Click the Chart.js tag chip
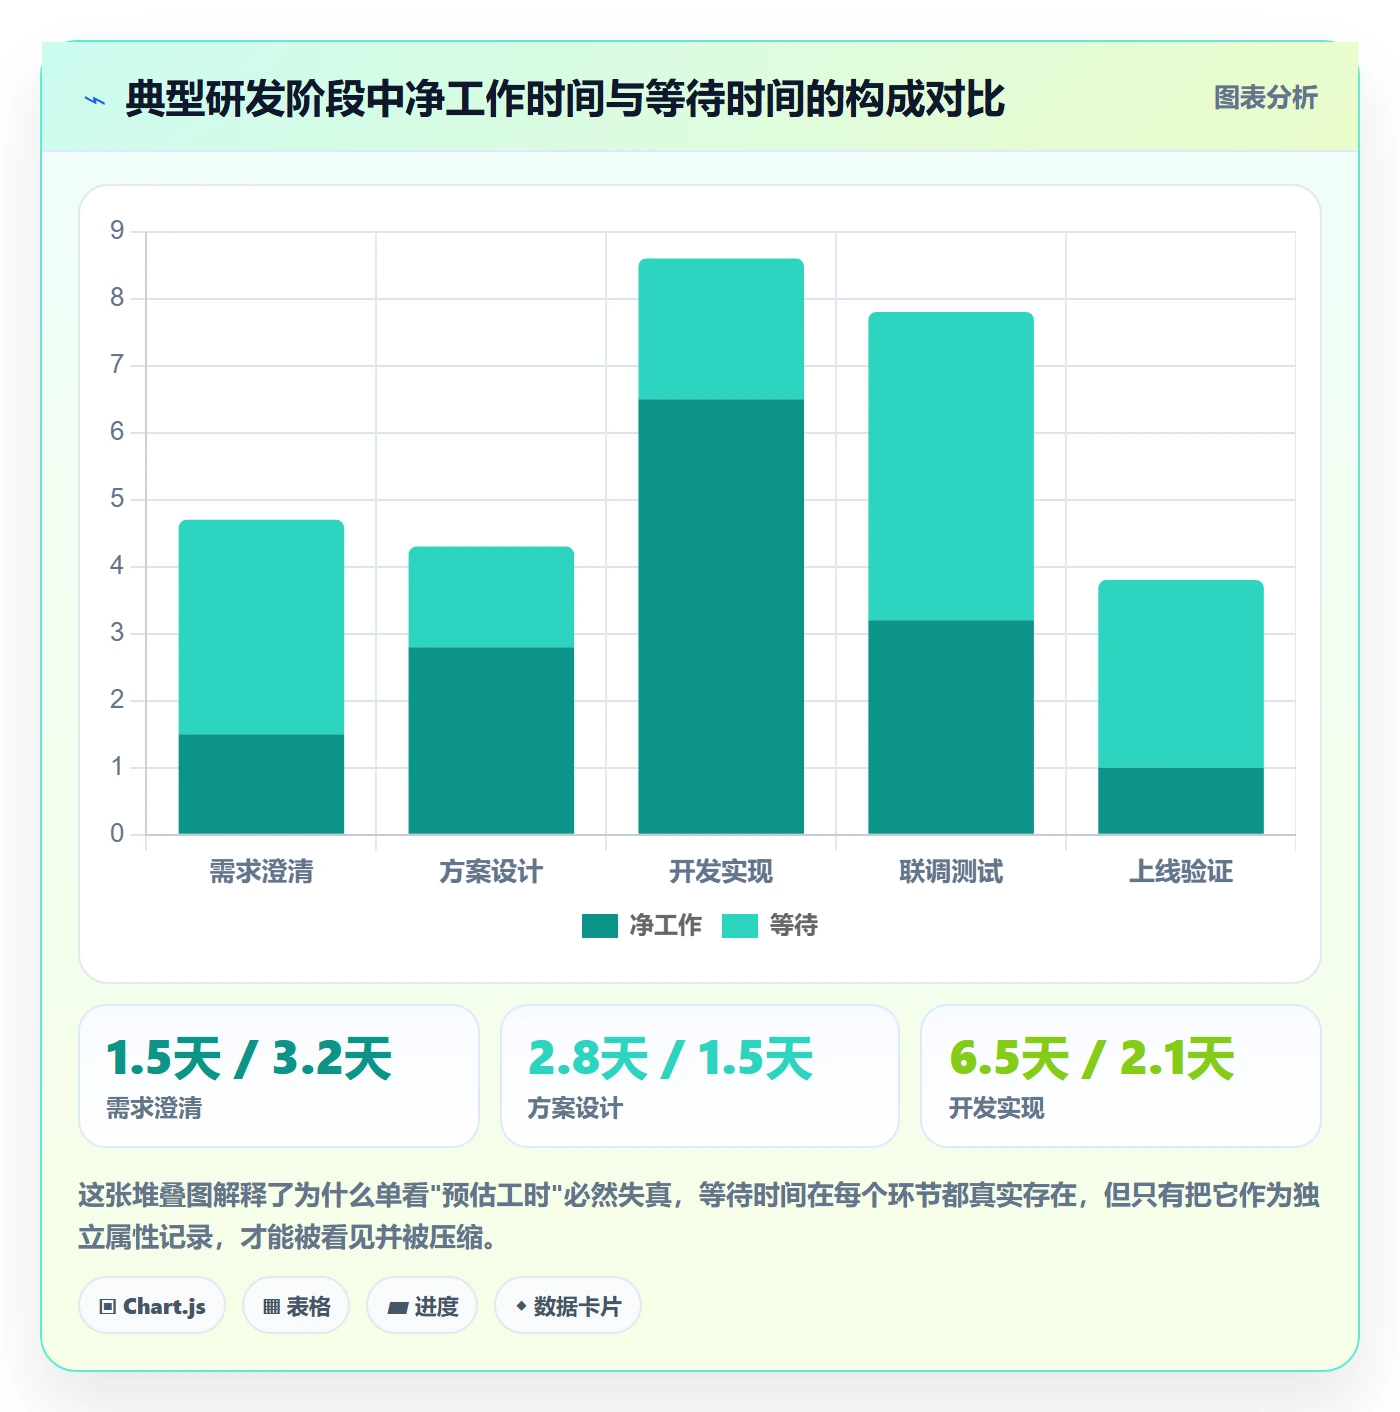Image resolution: width=1400 pixels, height=1412 pixels. pyautogui.click(x=152, y=1306)
